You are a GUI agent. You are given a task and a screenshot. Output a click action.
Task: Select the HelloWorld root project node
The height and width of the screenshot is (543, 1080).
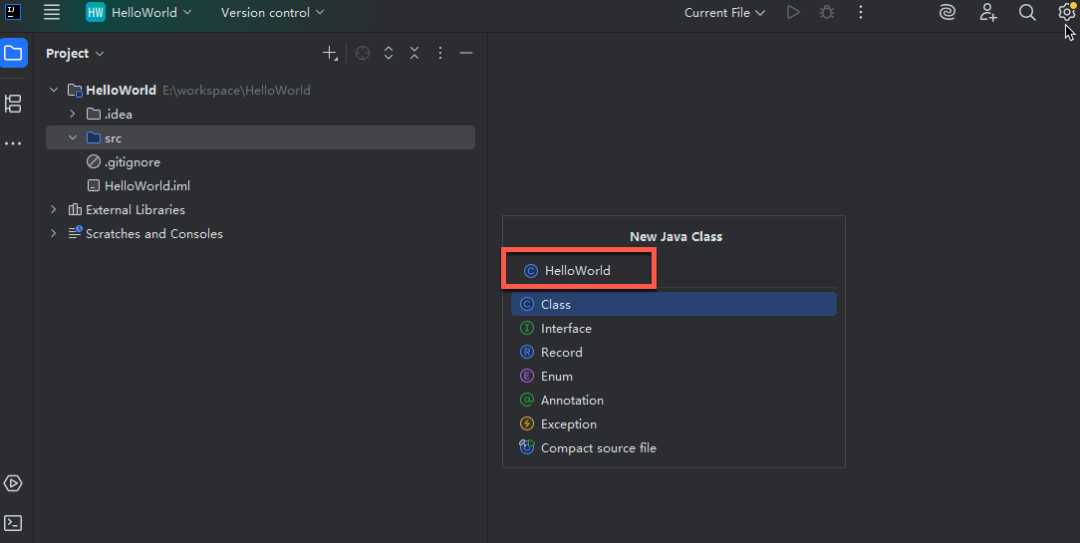tap(260, 90)
